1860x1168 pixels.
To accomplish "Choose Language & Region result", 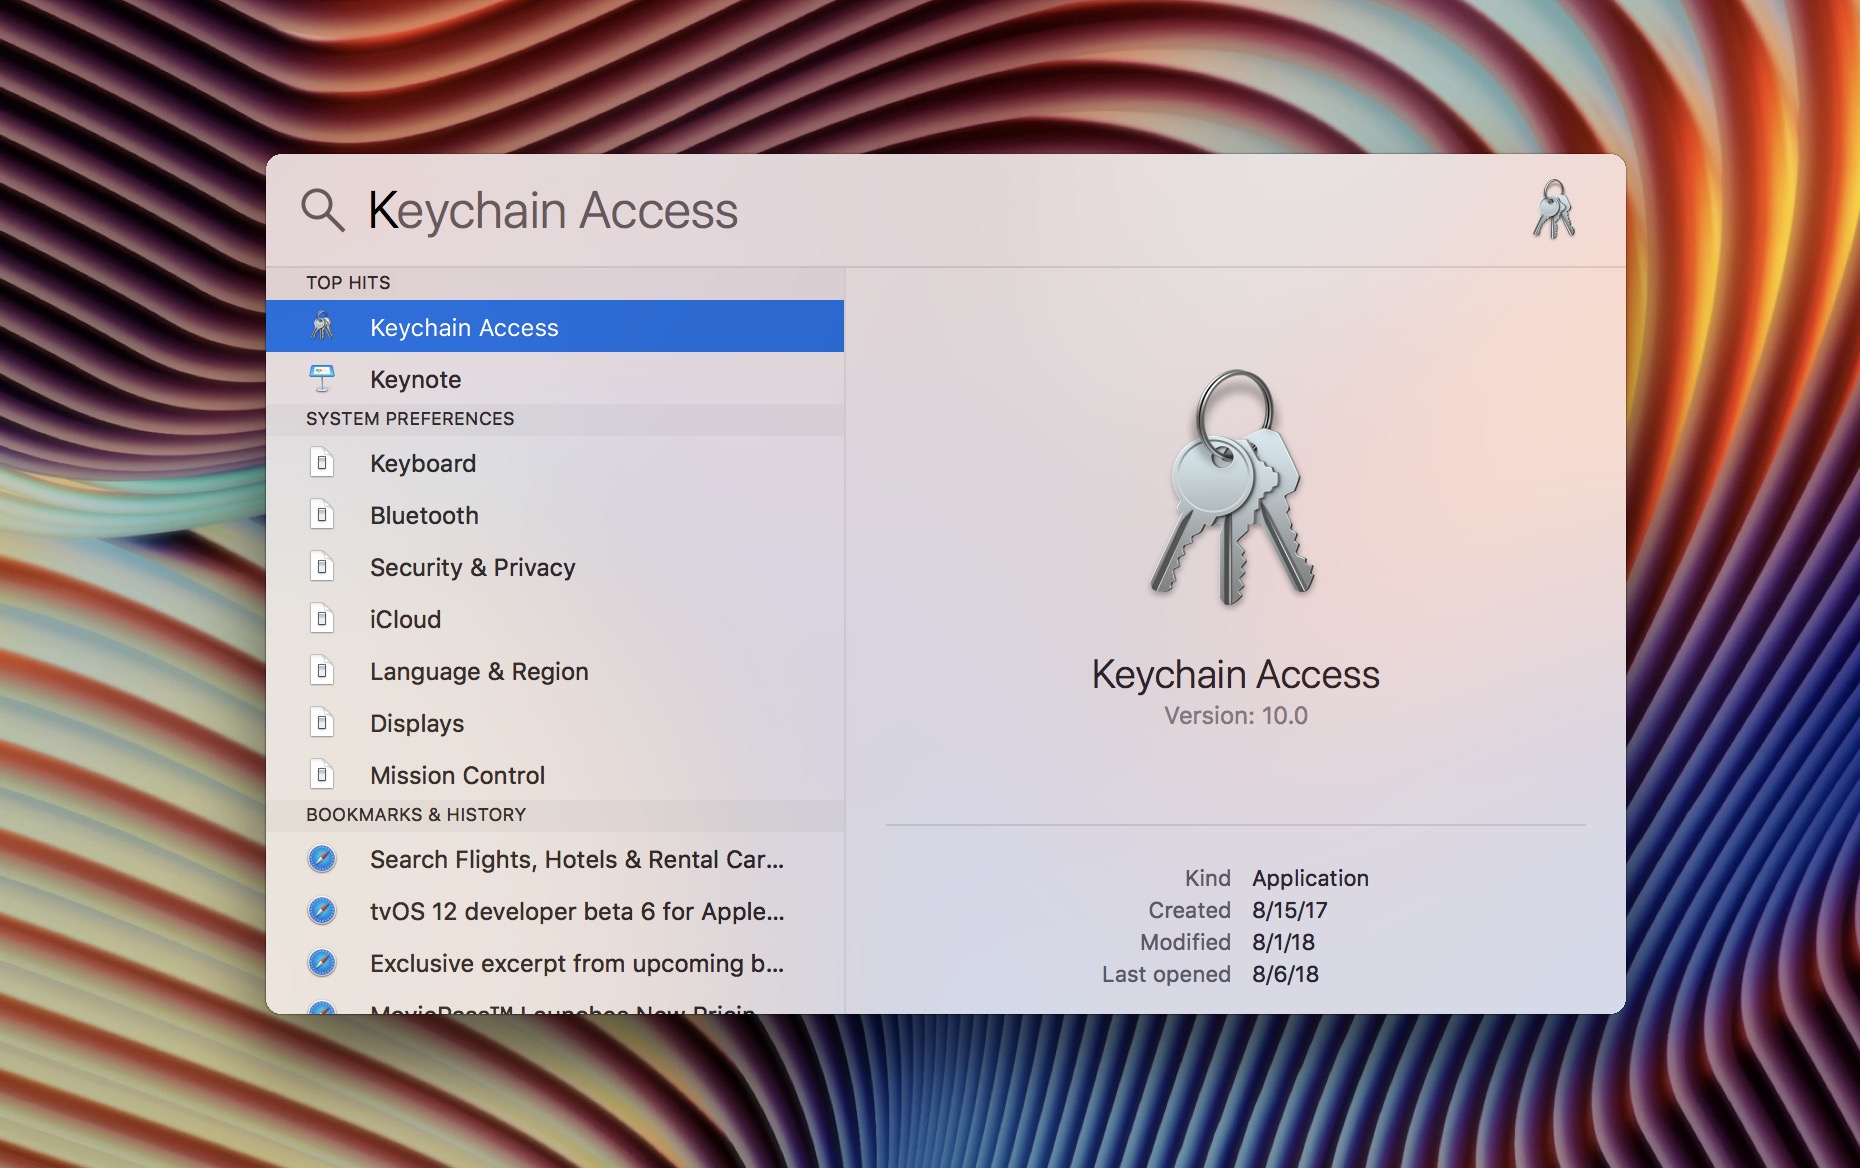I will 479,672.
